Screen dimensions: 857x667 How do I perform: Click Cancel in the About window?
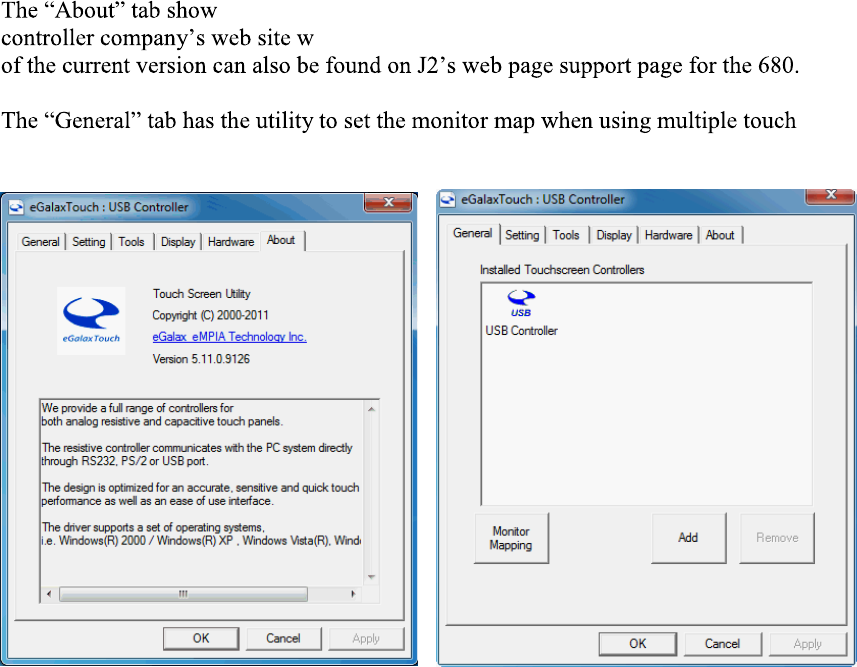point(283,639)
